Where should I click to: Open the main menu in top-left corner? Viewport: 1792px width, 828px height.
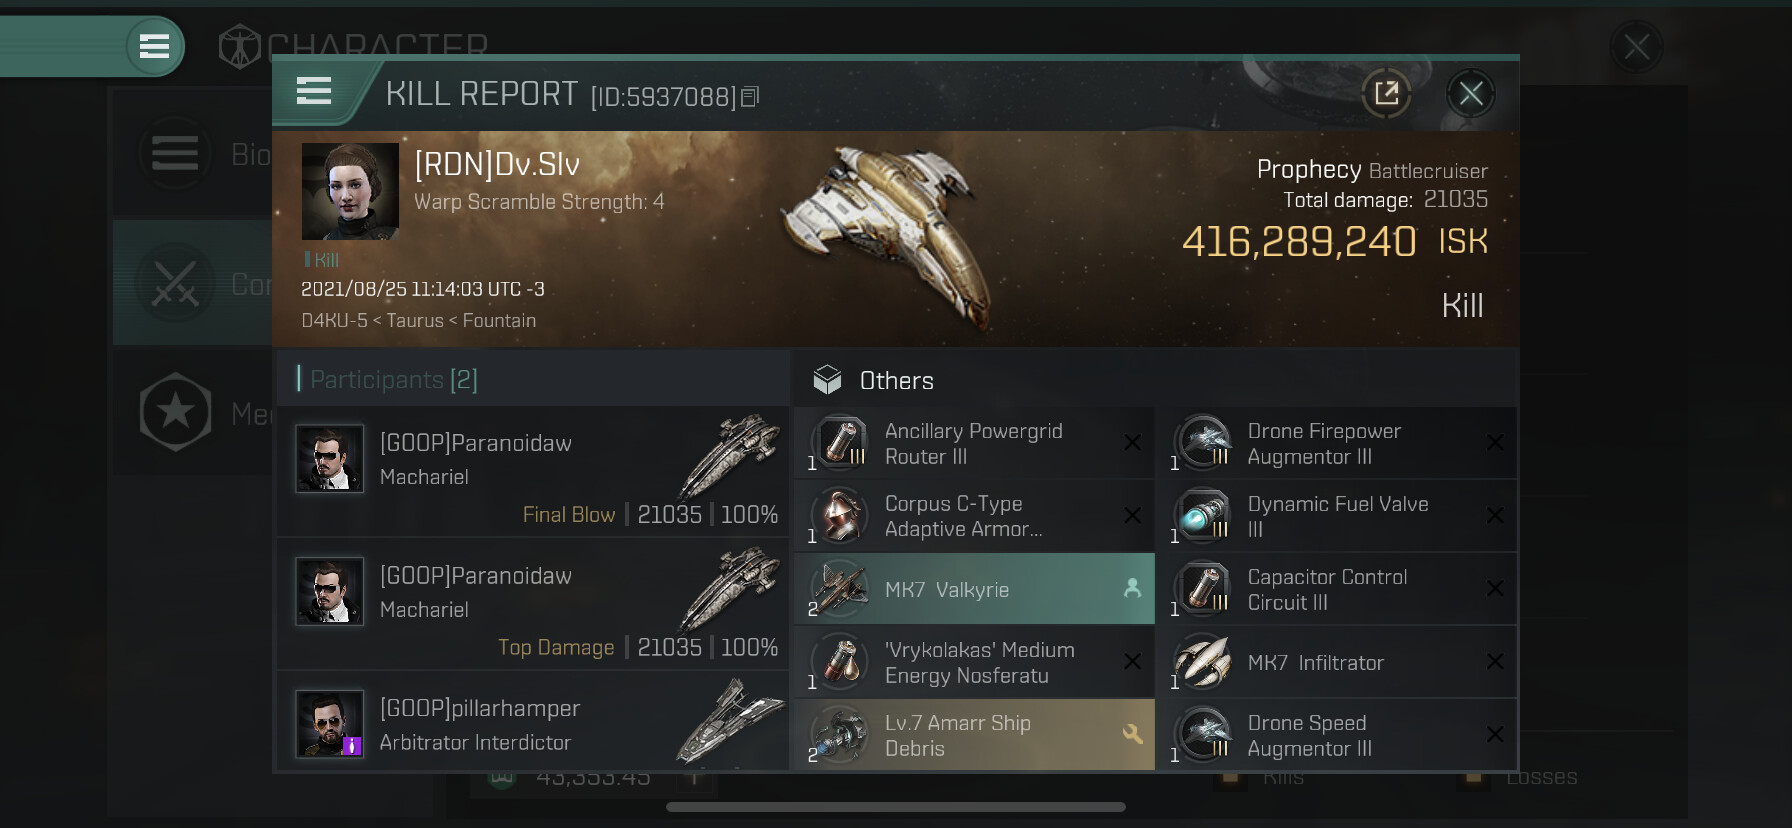(x=154, y=46)
